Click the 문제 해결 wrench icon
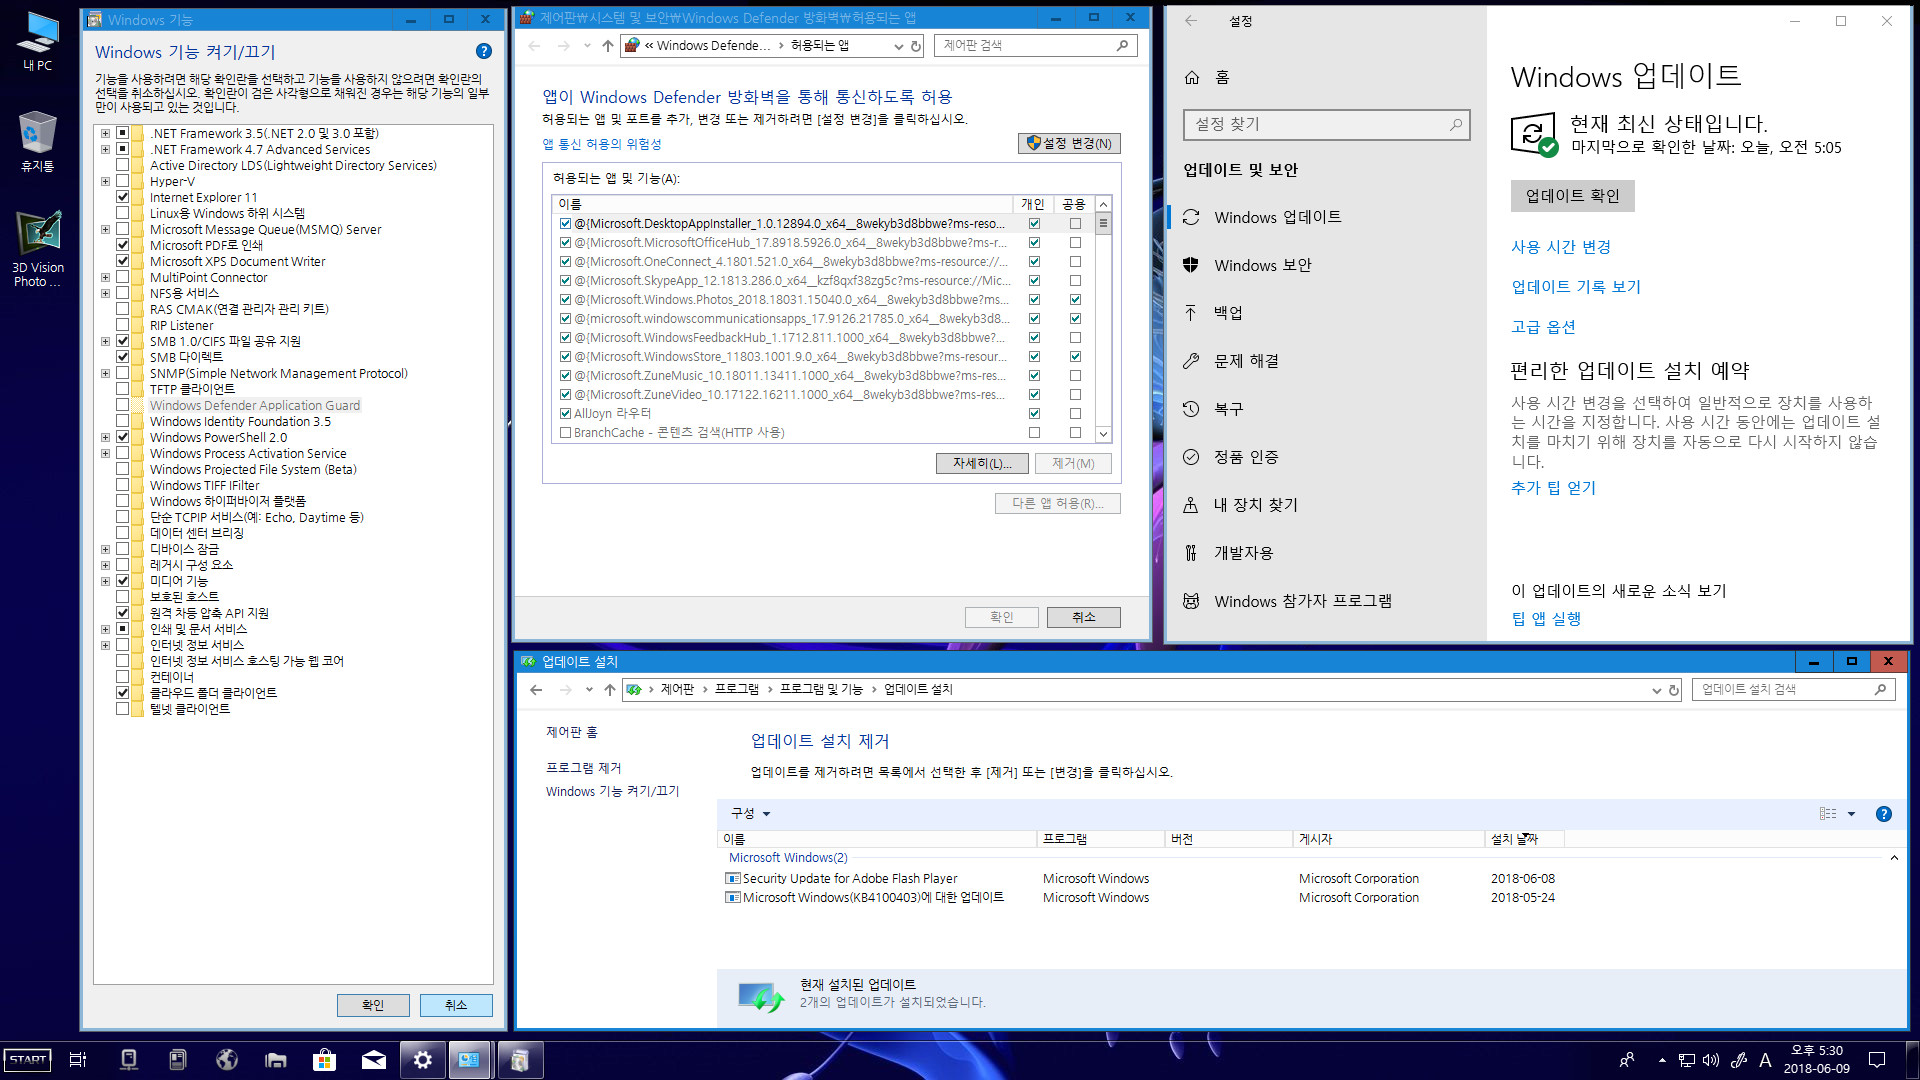 (1191, 361)
